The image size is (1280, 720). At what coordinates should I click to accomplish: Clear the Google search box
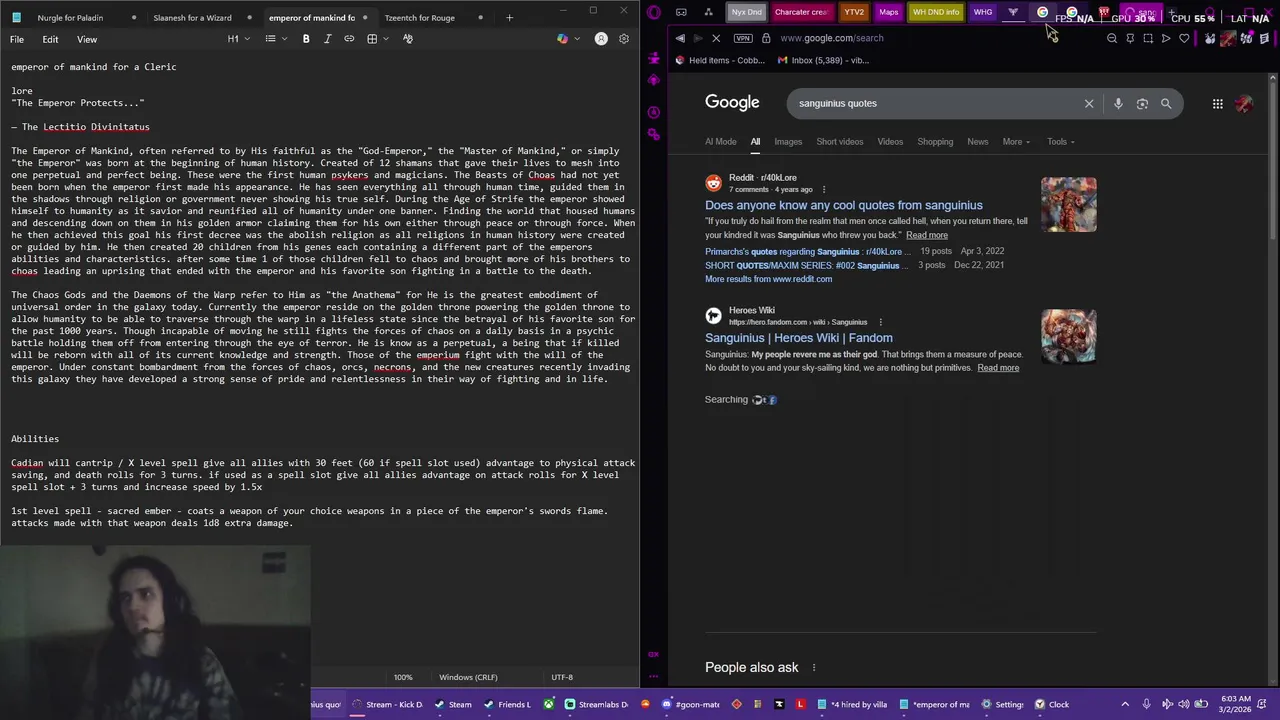1089,103
